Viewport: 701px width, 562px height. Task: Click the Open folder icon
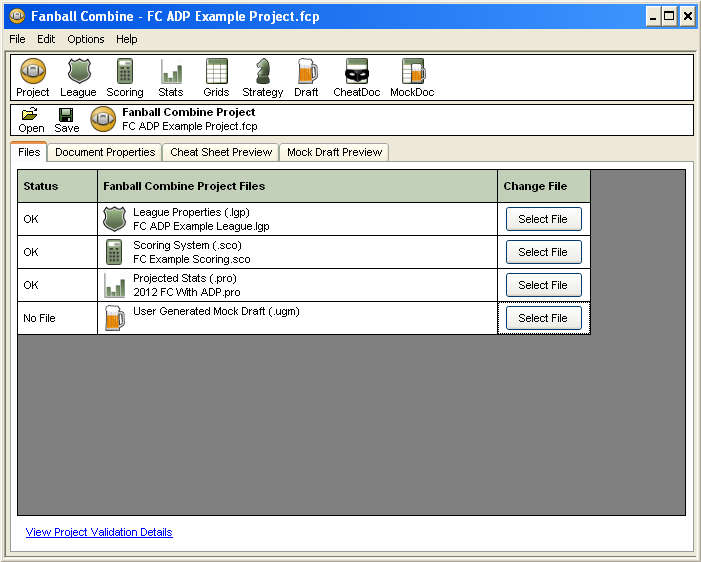[31, 120]
